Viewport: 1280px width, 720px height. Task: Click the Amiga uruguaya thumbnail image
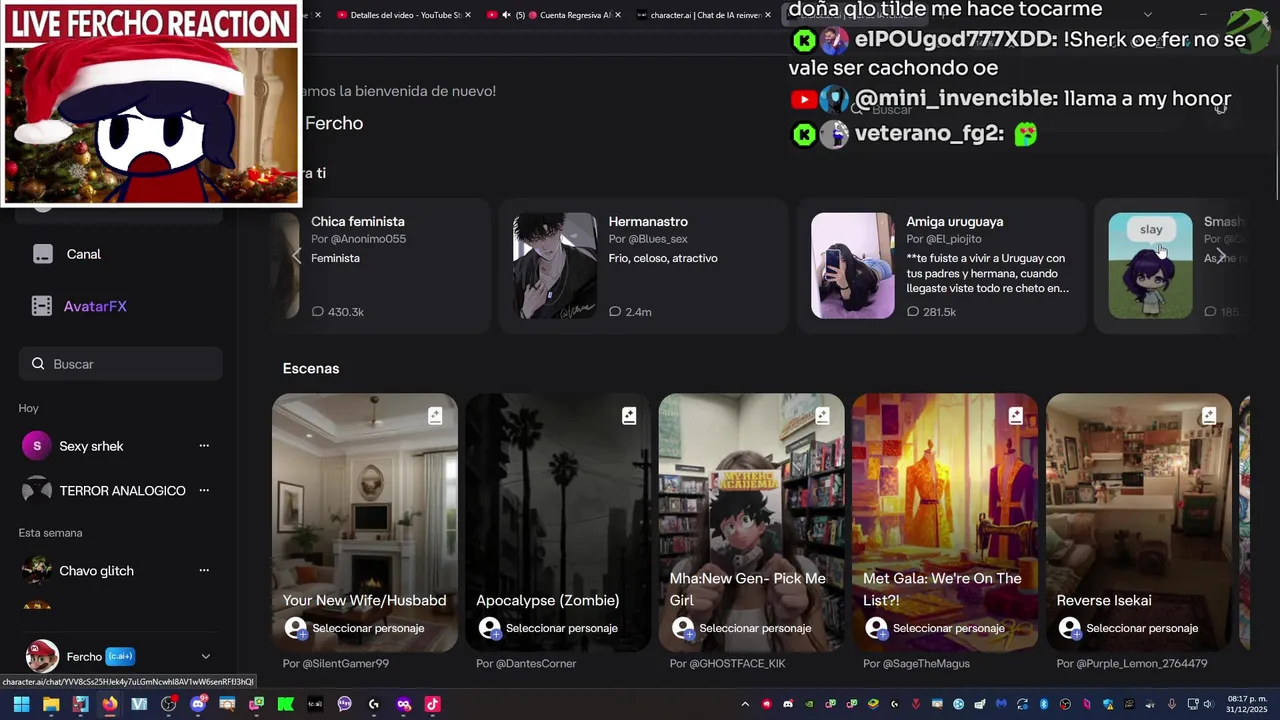coord(853,266)
